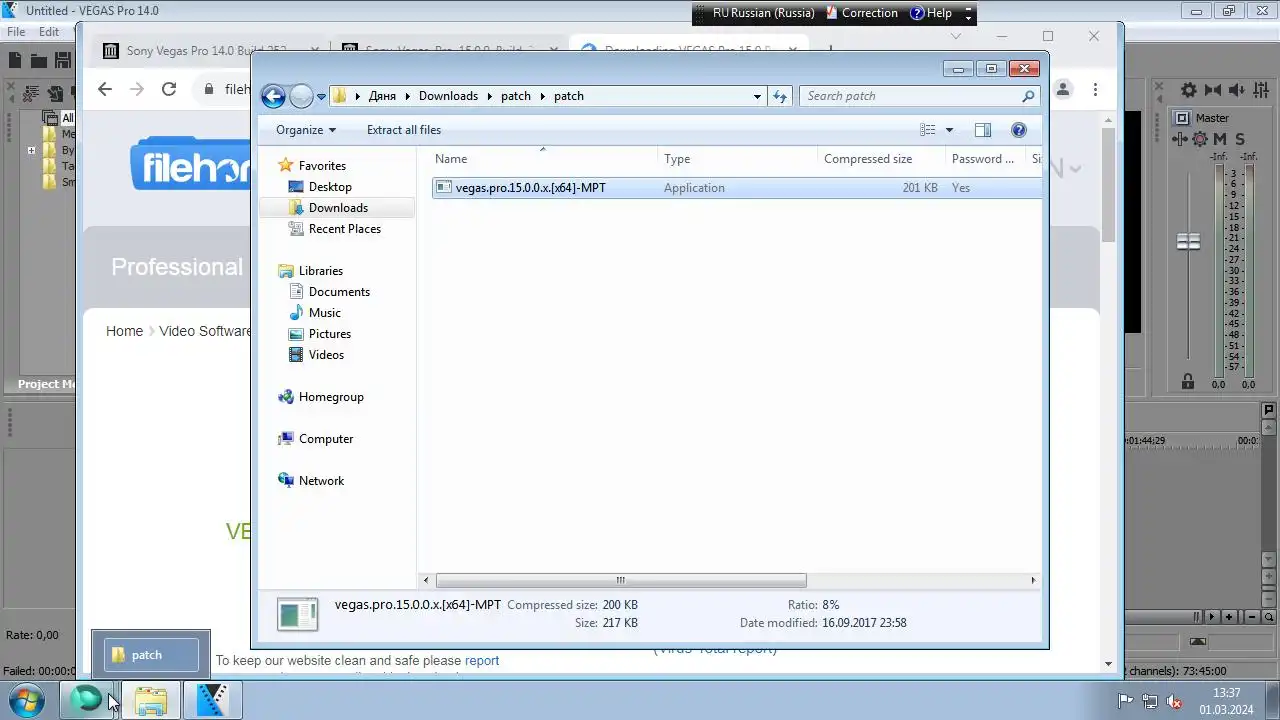This screenshot has width=1280, height=720.
Task: Solo the Master bus with the S button
Action: pos(1240,139)
